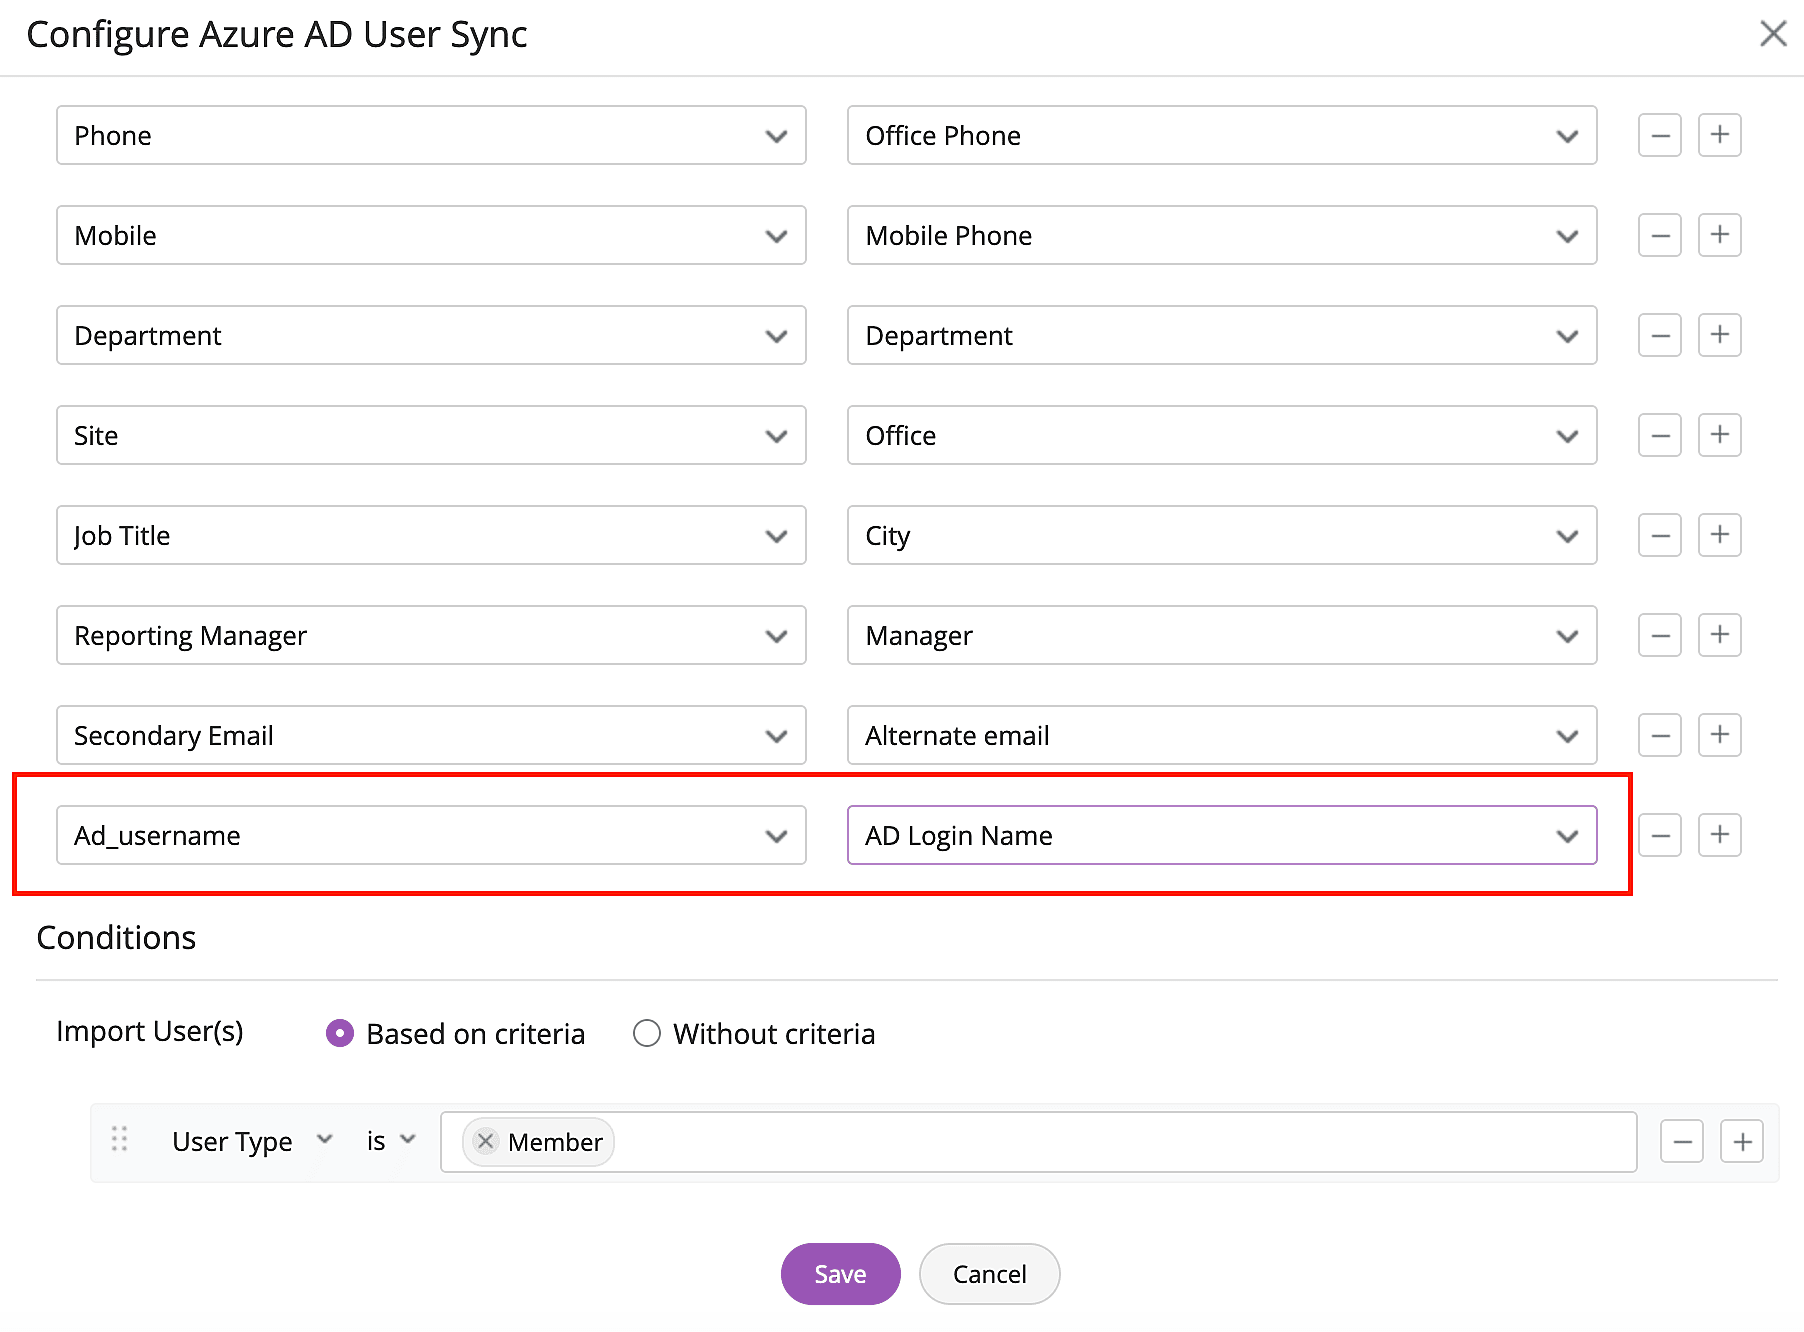
Task: Remove the Job Title mapping row
Action: point(1659,535)
